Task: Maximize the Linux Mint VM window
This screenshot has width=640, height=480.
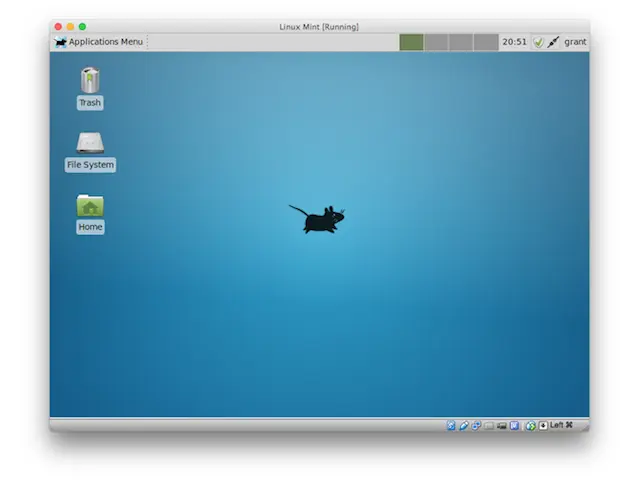Action: click(82, 27)
